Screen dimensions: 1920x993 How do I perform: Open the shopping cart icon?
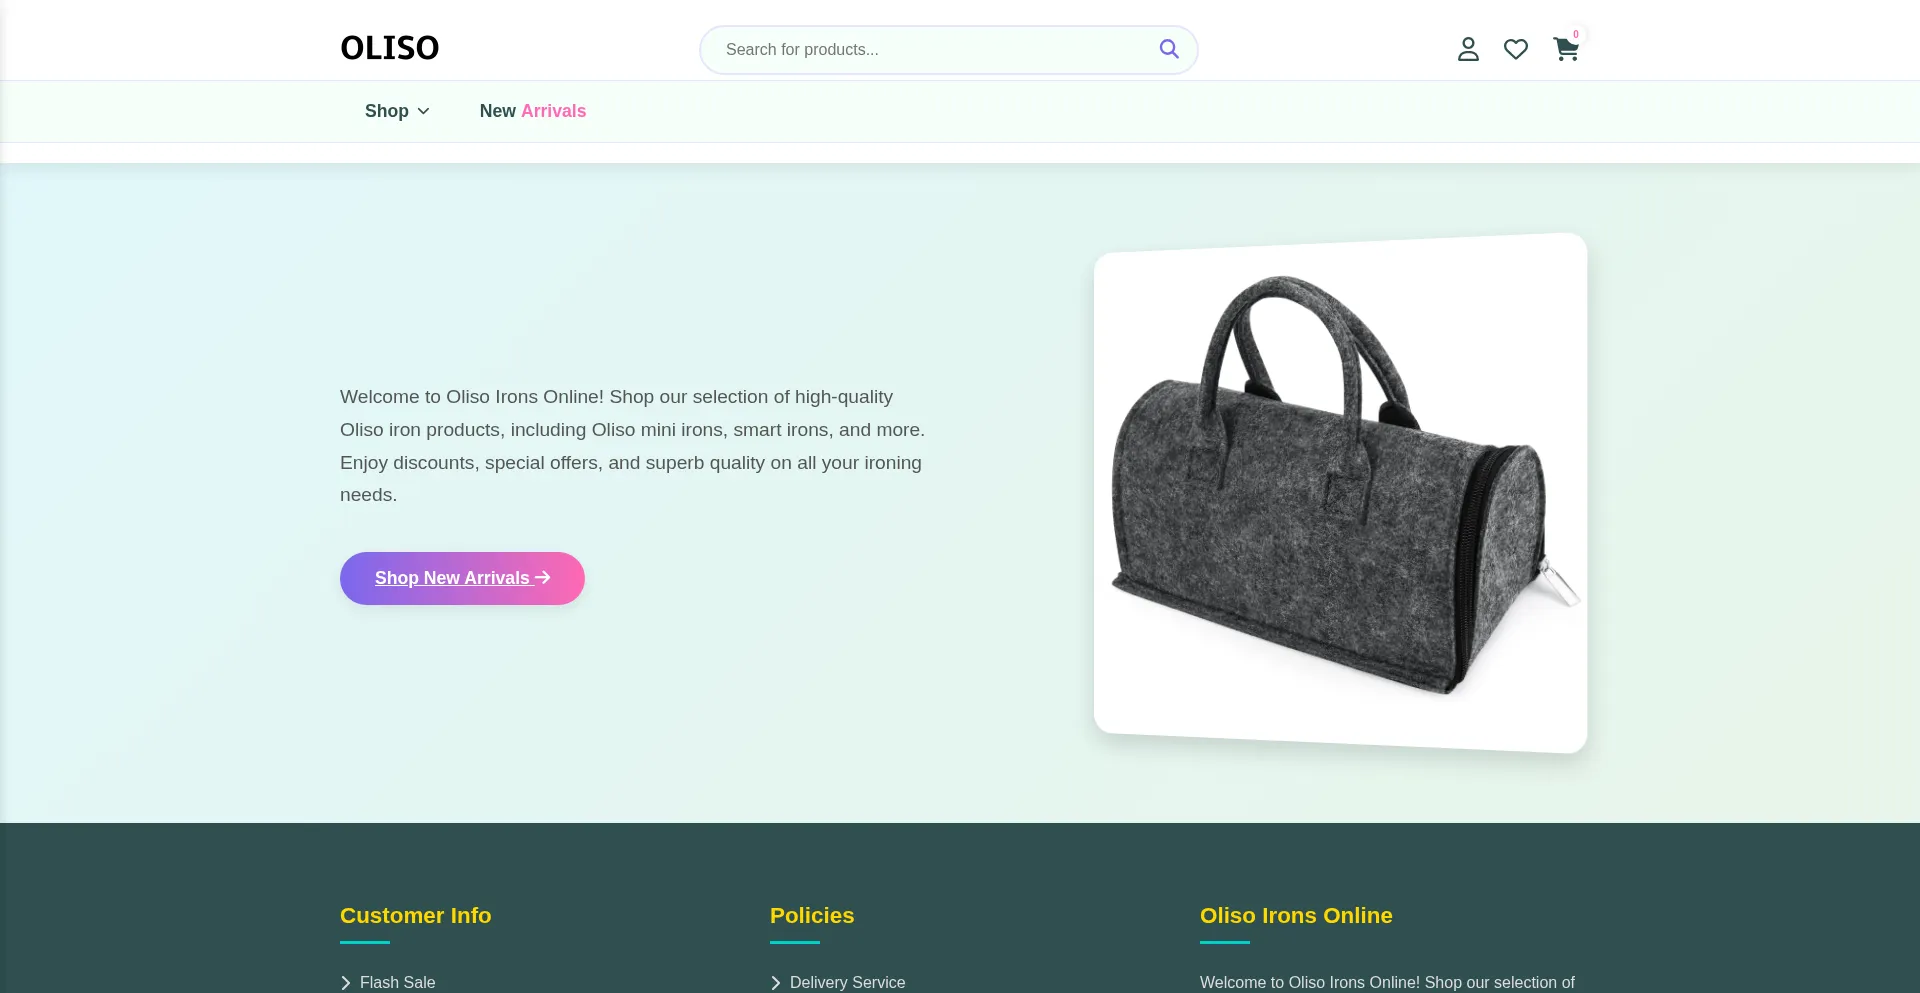tap(1565, 49)
